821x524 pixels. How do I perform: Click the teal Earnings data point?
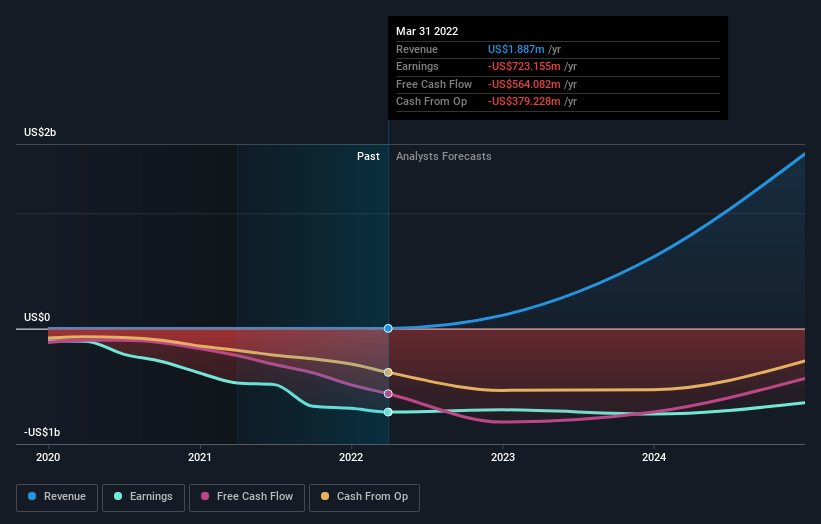pyautogui.click(x=388, y=412)
